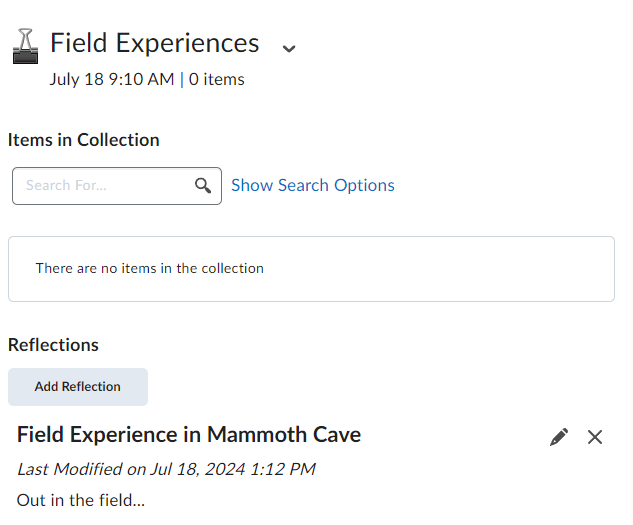
Task: Select the Reflections section heading
Action: point(54,345)
